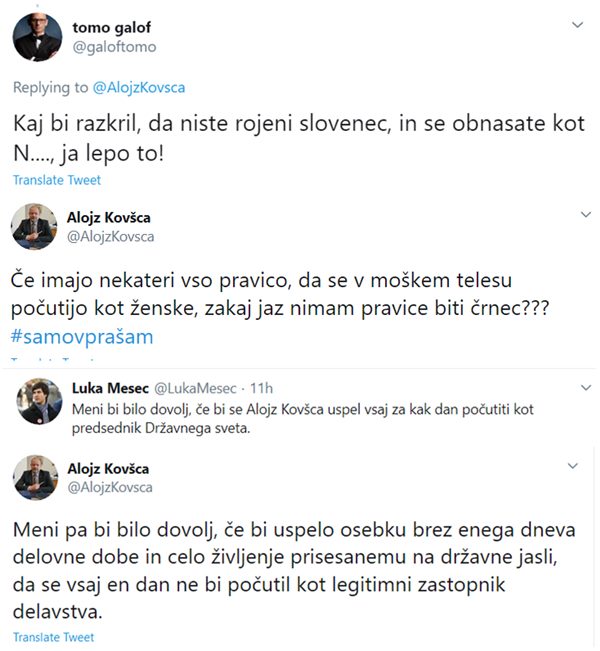
Task: Click Alojz Kovšca's avatar on the #samovprašam tweet
Action: [x=35, y=227]
